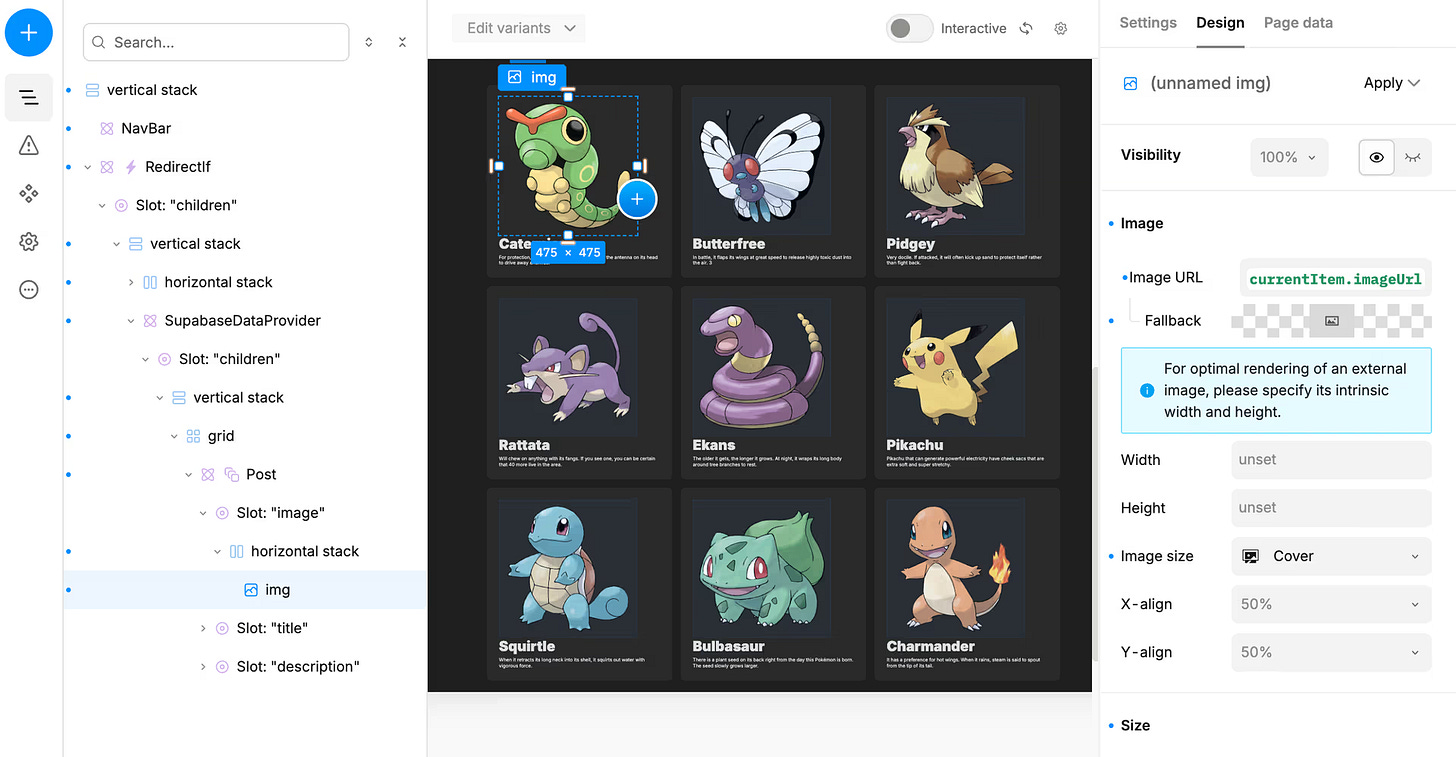This screenshot has height=757, width=1456.
Task: Toggle the Interactive switch
Action: point(909,28)
